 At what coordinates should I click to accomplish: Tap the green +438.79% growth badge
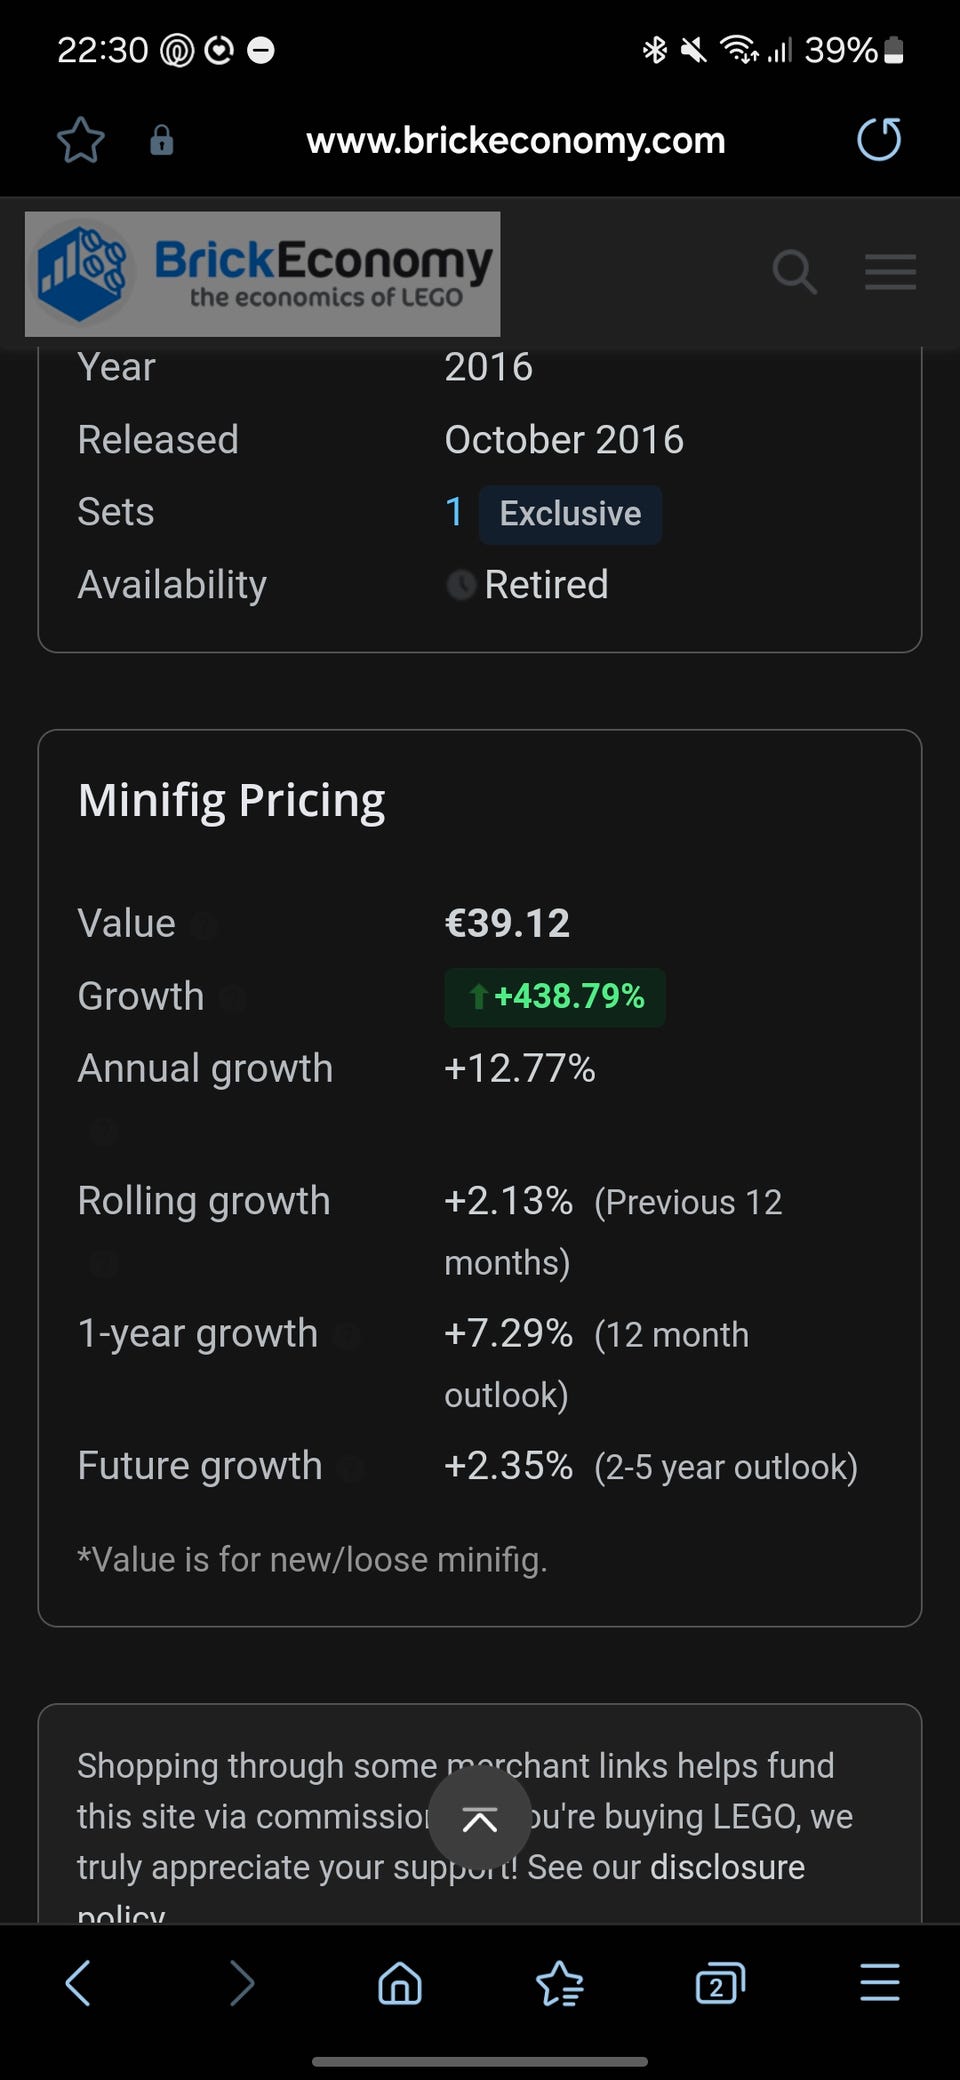pyautogui.click(x=555, y=997)
